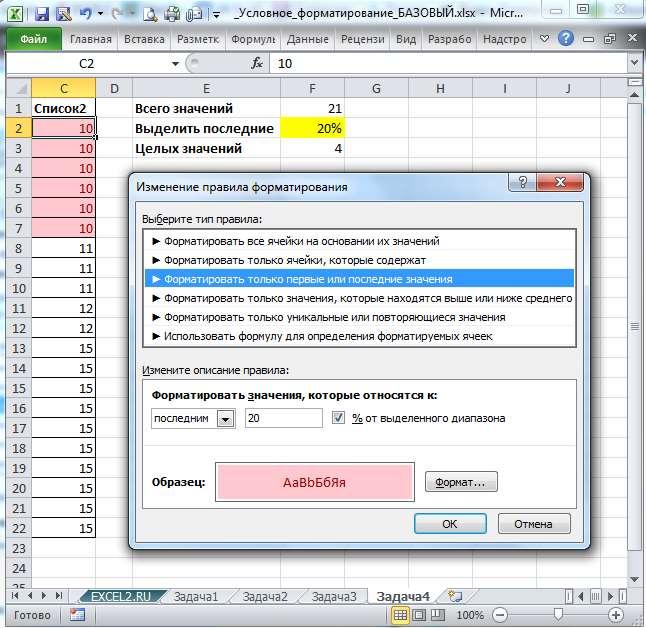This screenshot has width=646, height=628.
Task: Select the yellow cell F2 with 20%
Action: click(x=312, y=128)
